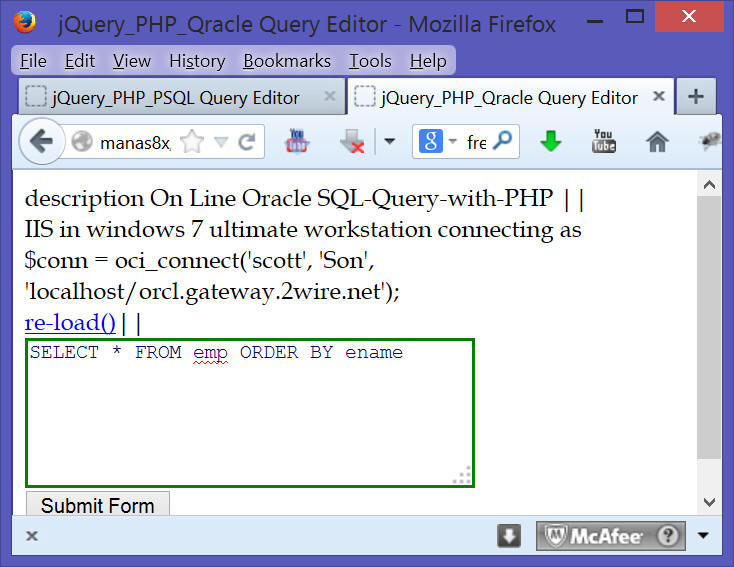Open the Bookmarks menu

tap(287, 61)
